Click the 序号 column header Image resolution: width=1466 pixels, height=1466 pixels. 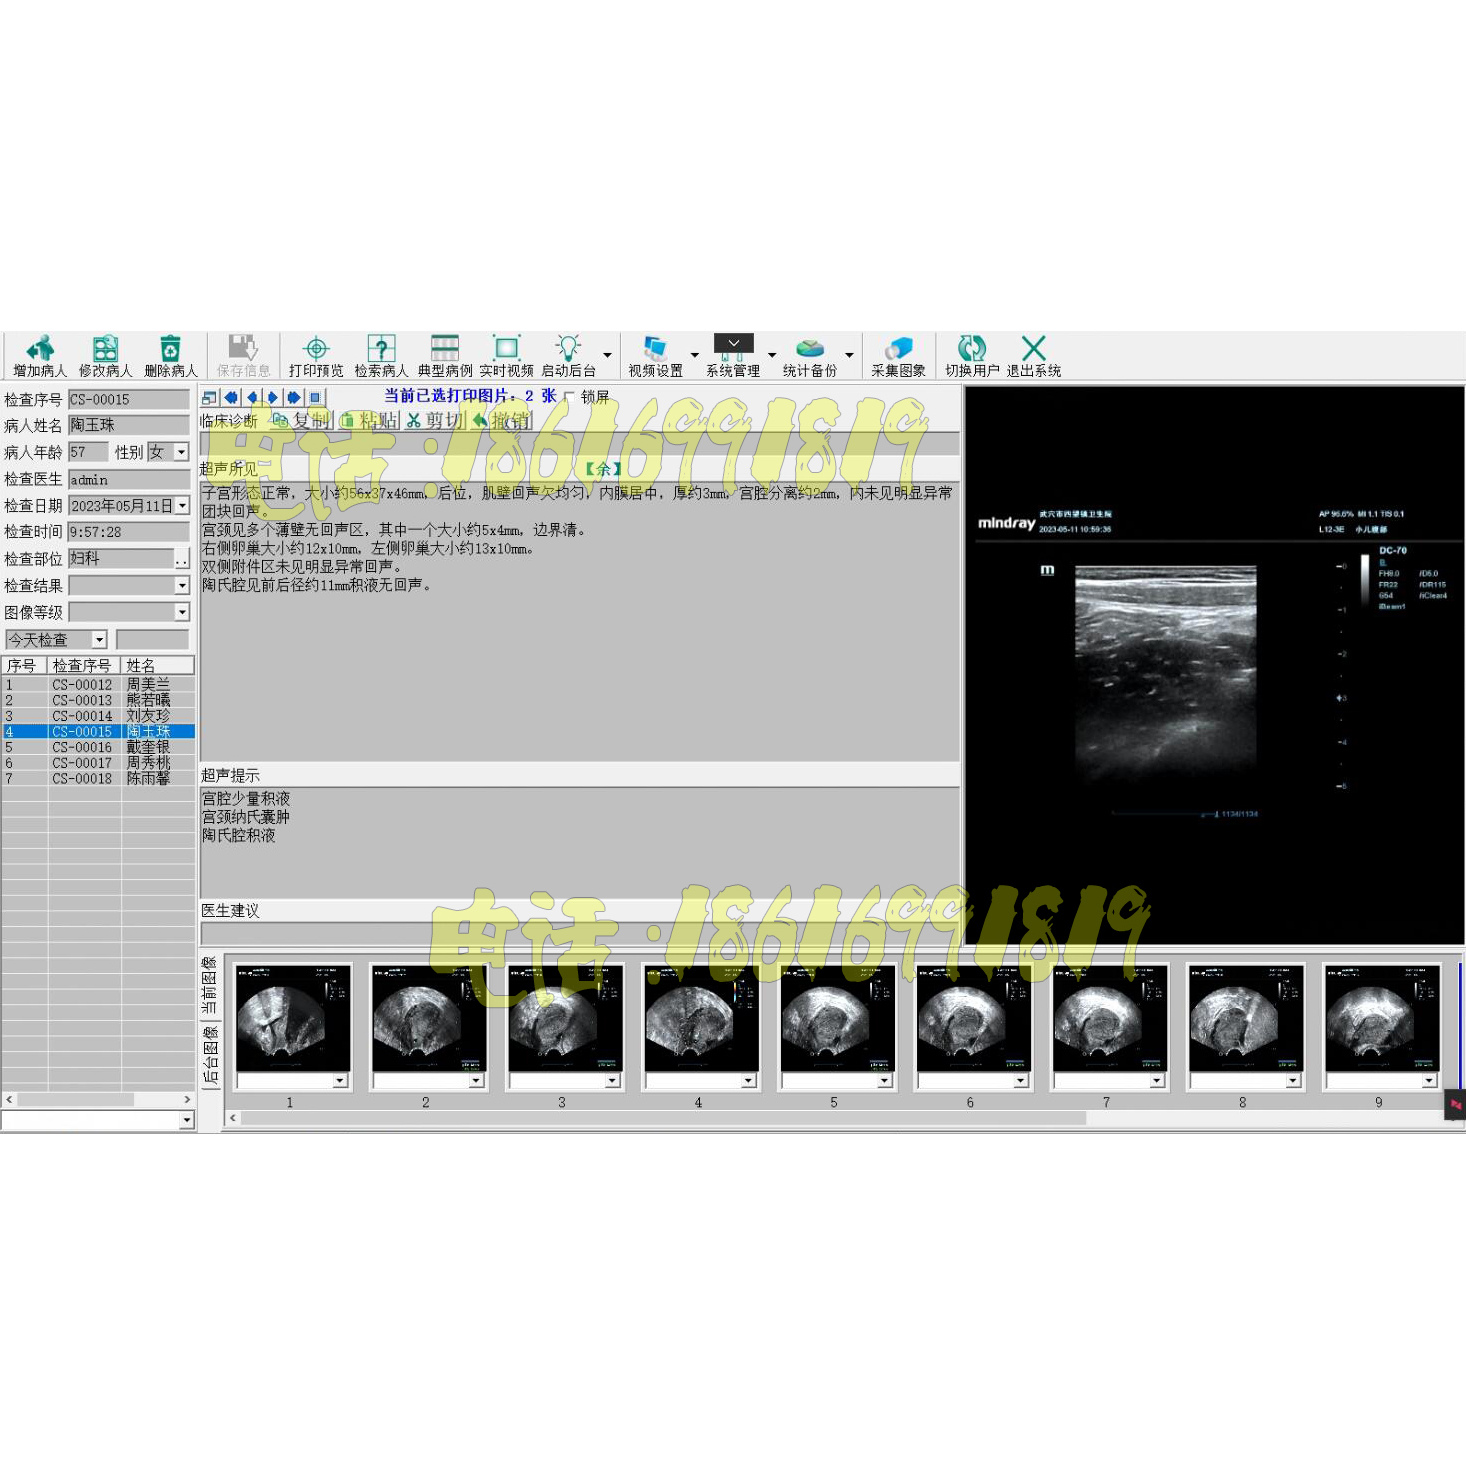(x=24, y=665)
